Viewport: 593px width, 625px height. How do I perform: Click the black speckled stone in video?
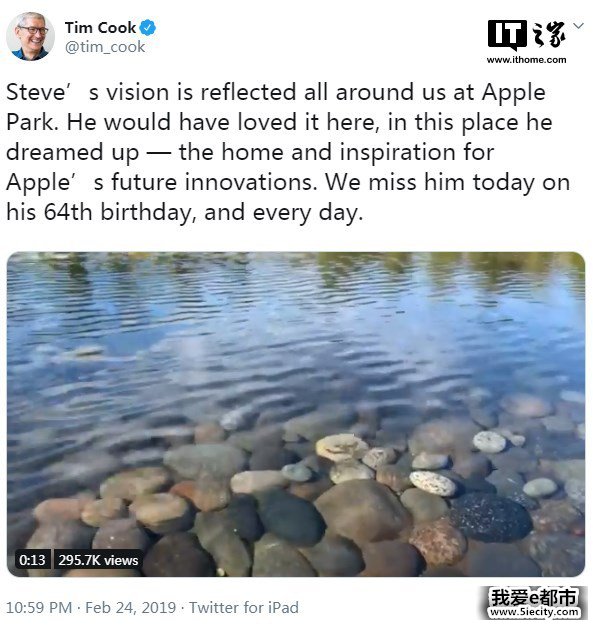click(x=491, y=517)
